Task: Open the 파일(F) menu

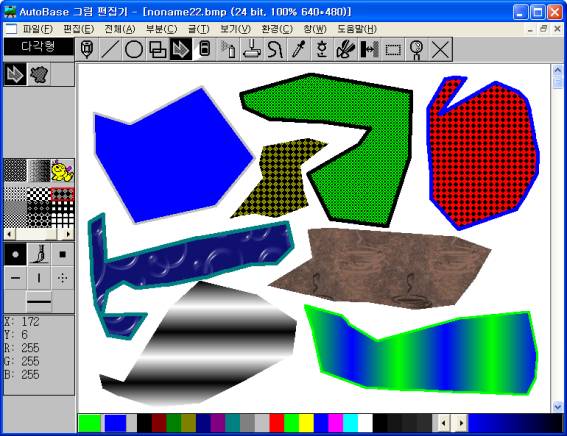Action: (37, 29)
